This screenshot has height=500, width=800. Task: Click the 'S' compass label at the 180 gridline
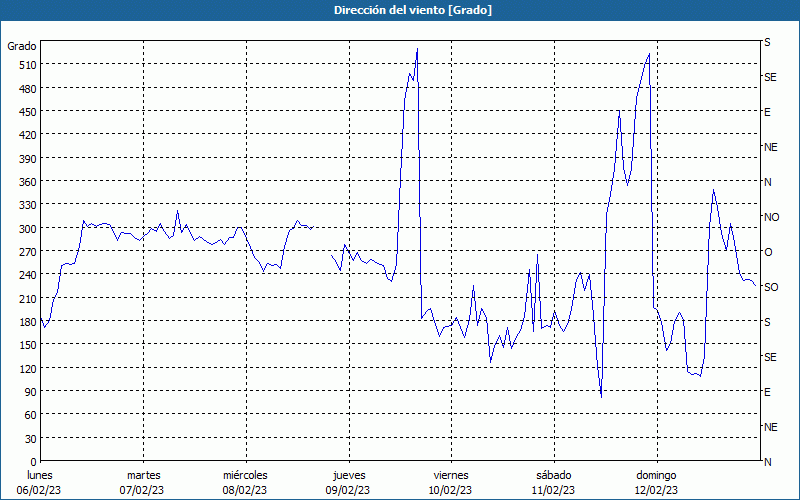click(767, 322)
